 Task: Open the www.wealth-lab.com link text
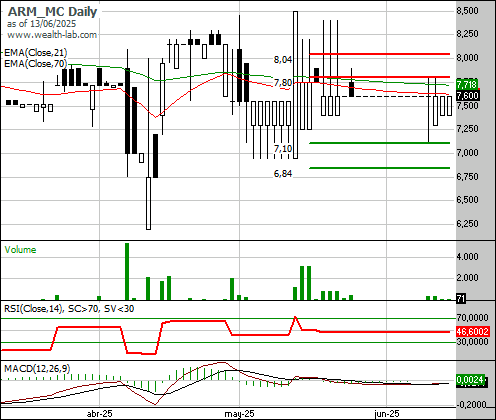point(52,35)
